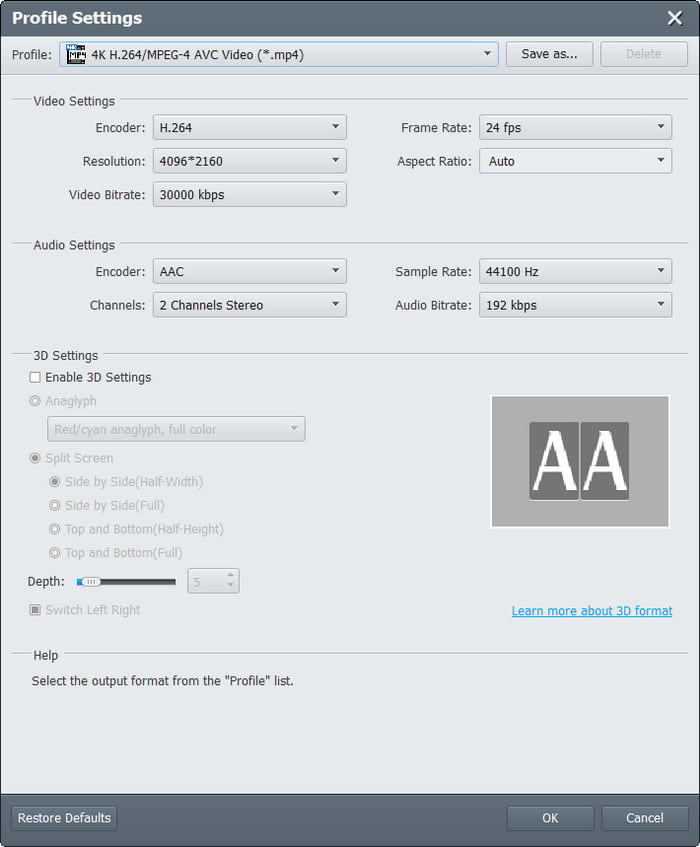The height and width of the screenshot is (847, 700).
Task: Click the AA split-screen preview image
Action: pos(579,461)
